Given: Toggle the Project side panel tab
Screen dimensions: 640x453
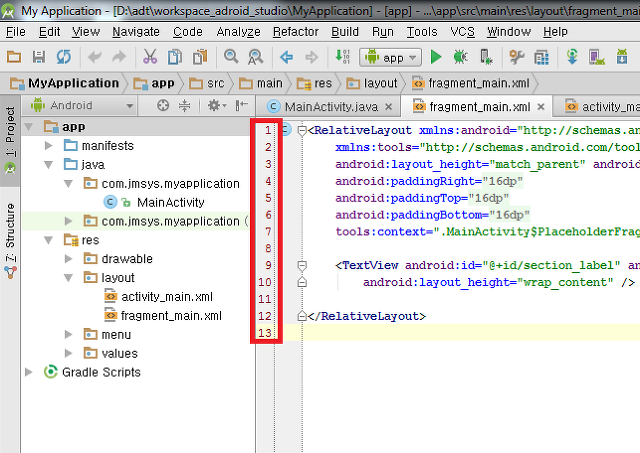Looking at the screenshot, I should coord(10,140).
